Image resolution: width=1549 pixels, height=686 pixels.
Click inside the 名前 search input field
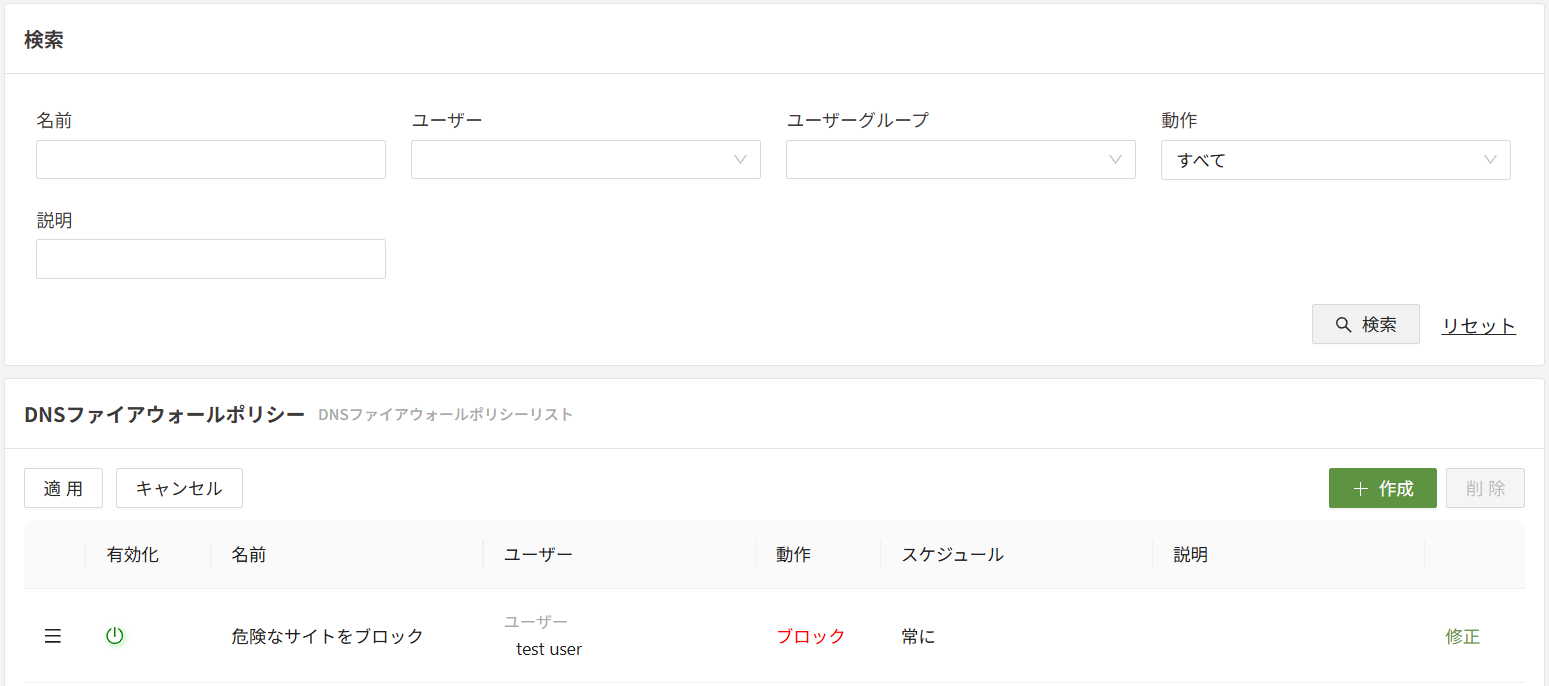point(210,159)
